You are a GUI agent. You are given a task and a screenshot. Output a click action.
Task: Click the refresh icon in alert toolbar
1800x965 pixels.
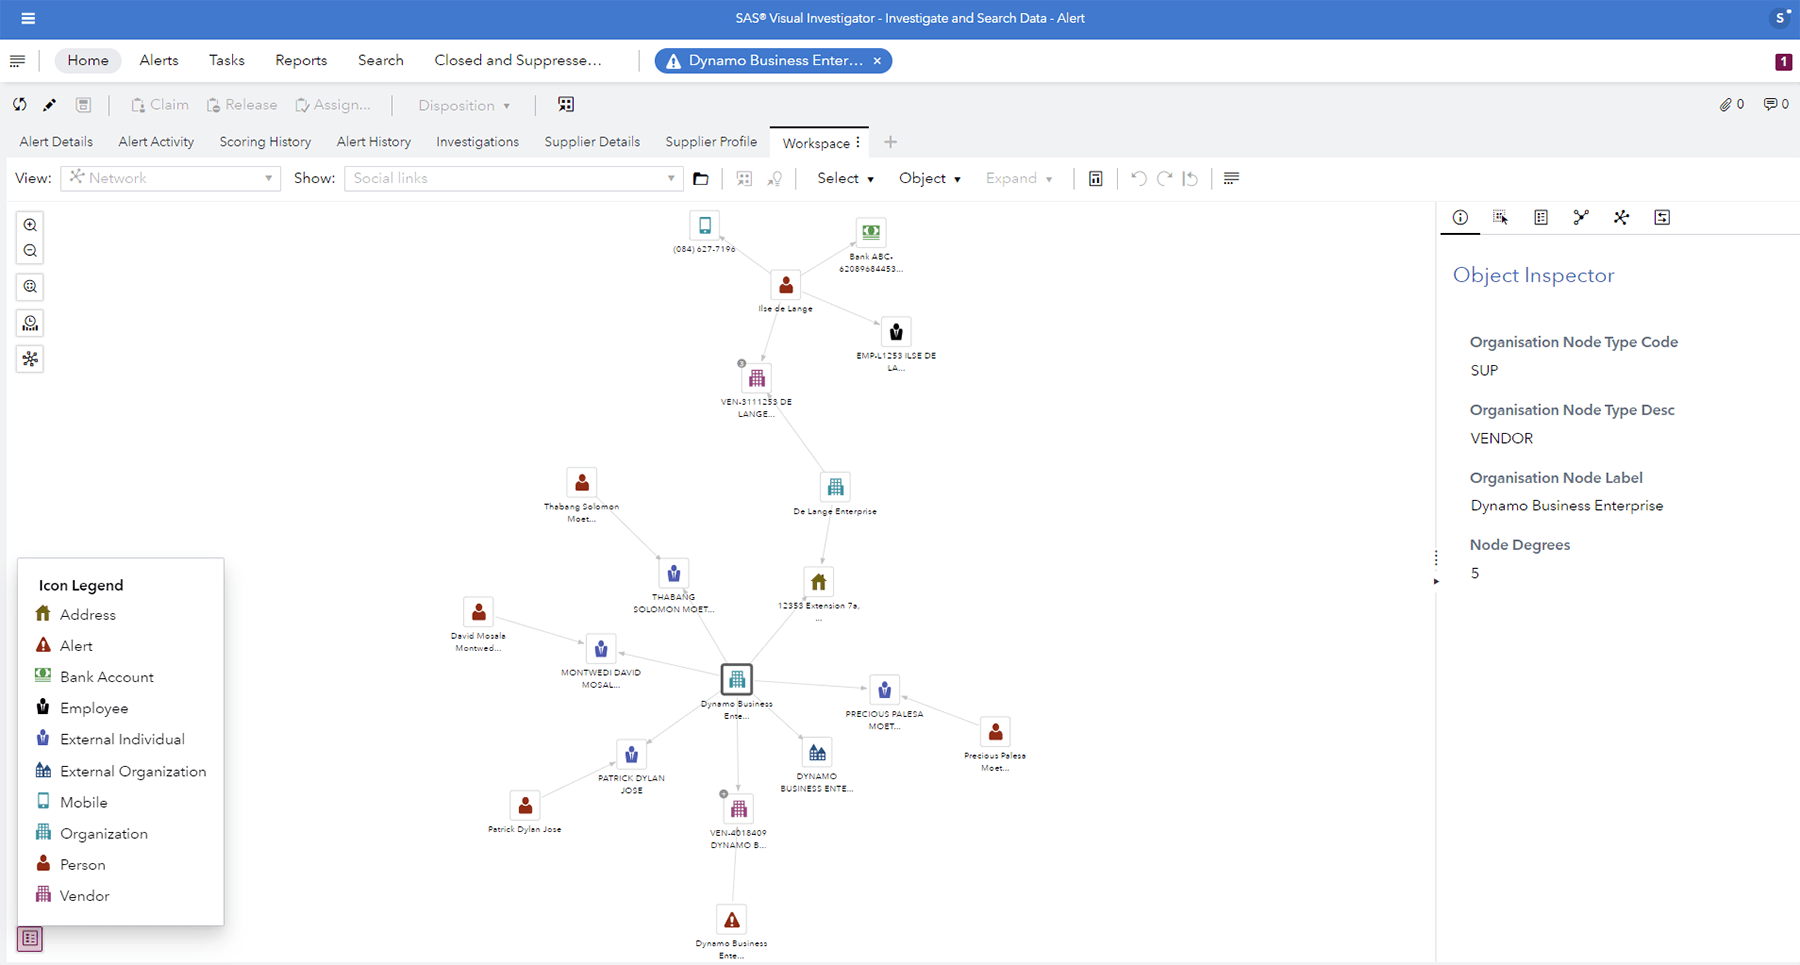(x=20, y=105)
